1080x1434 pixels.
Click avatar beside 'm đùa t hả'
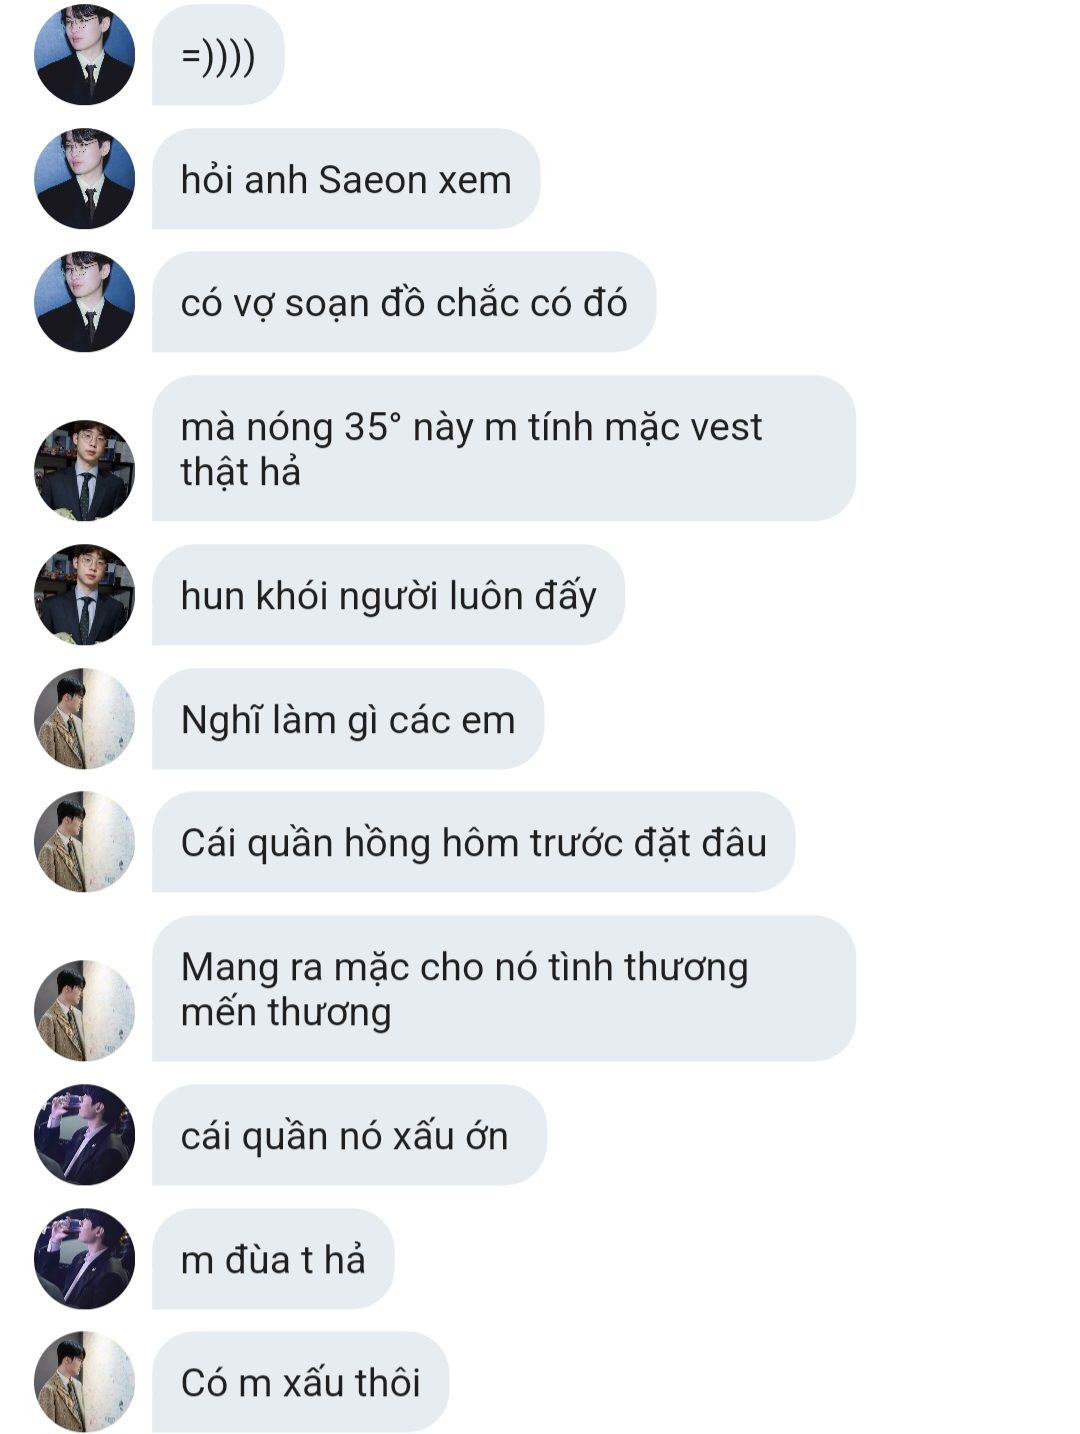[x=84, y=1259]
